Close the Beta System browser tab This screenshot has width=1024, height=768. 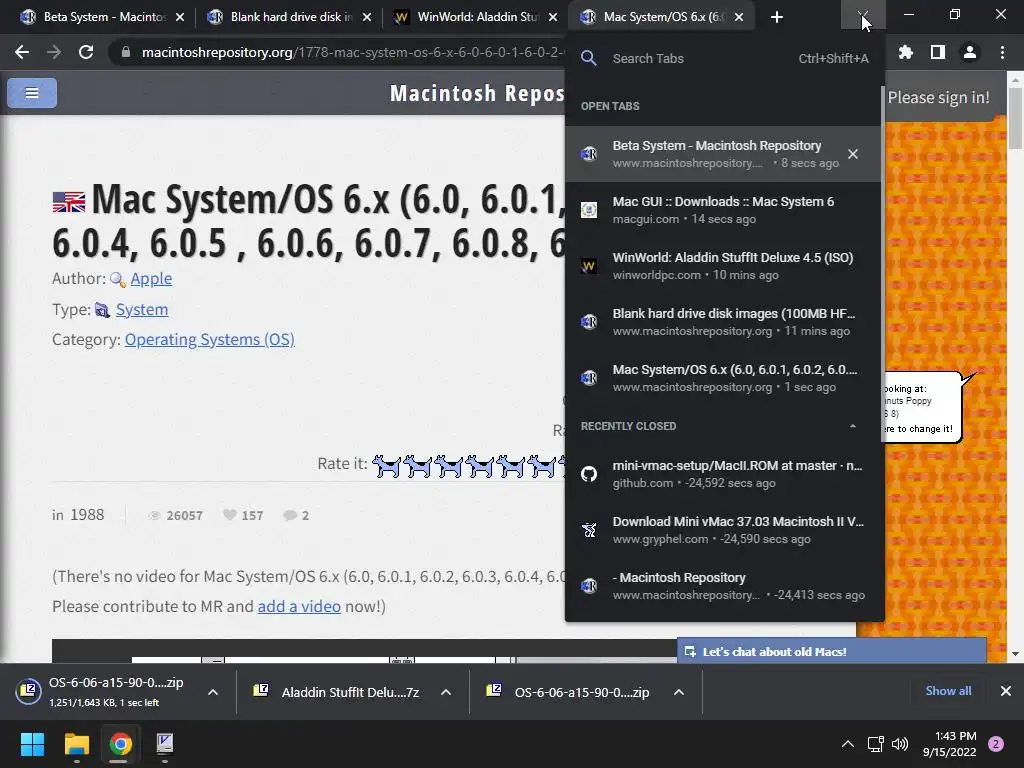point(180,17)
